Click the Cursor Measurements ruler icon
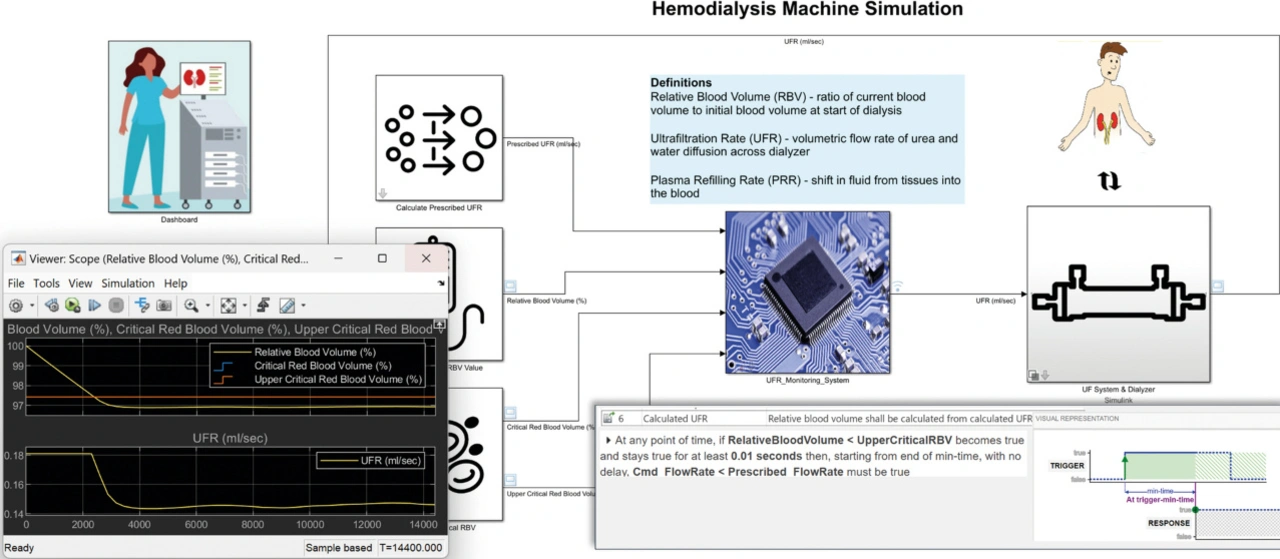 [x=287, y=306]
